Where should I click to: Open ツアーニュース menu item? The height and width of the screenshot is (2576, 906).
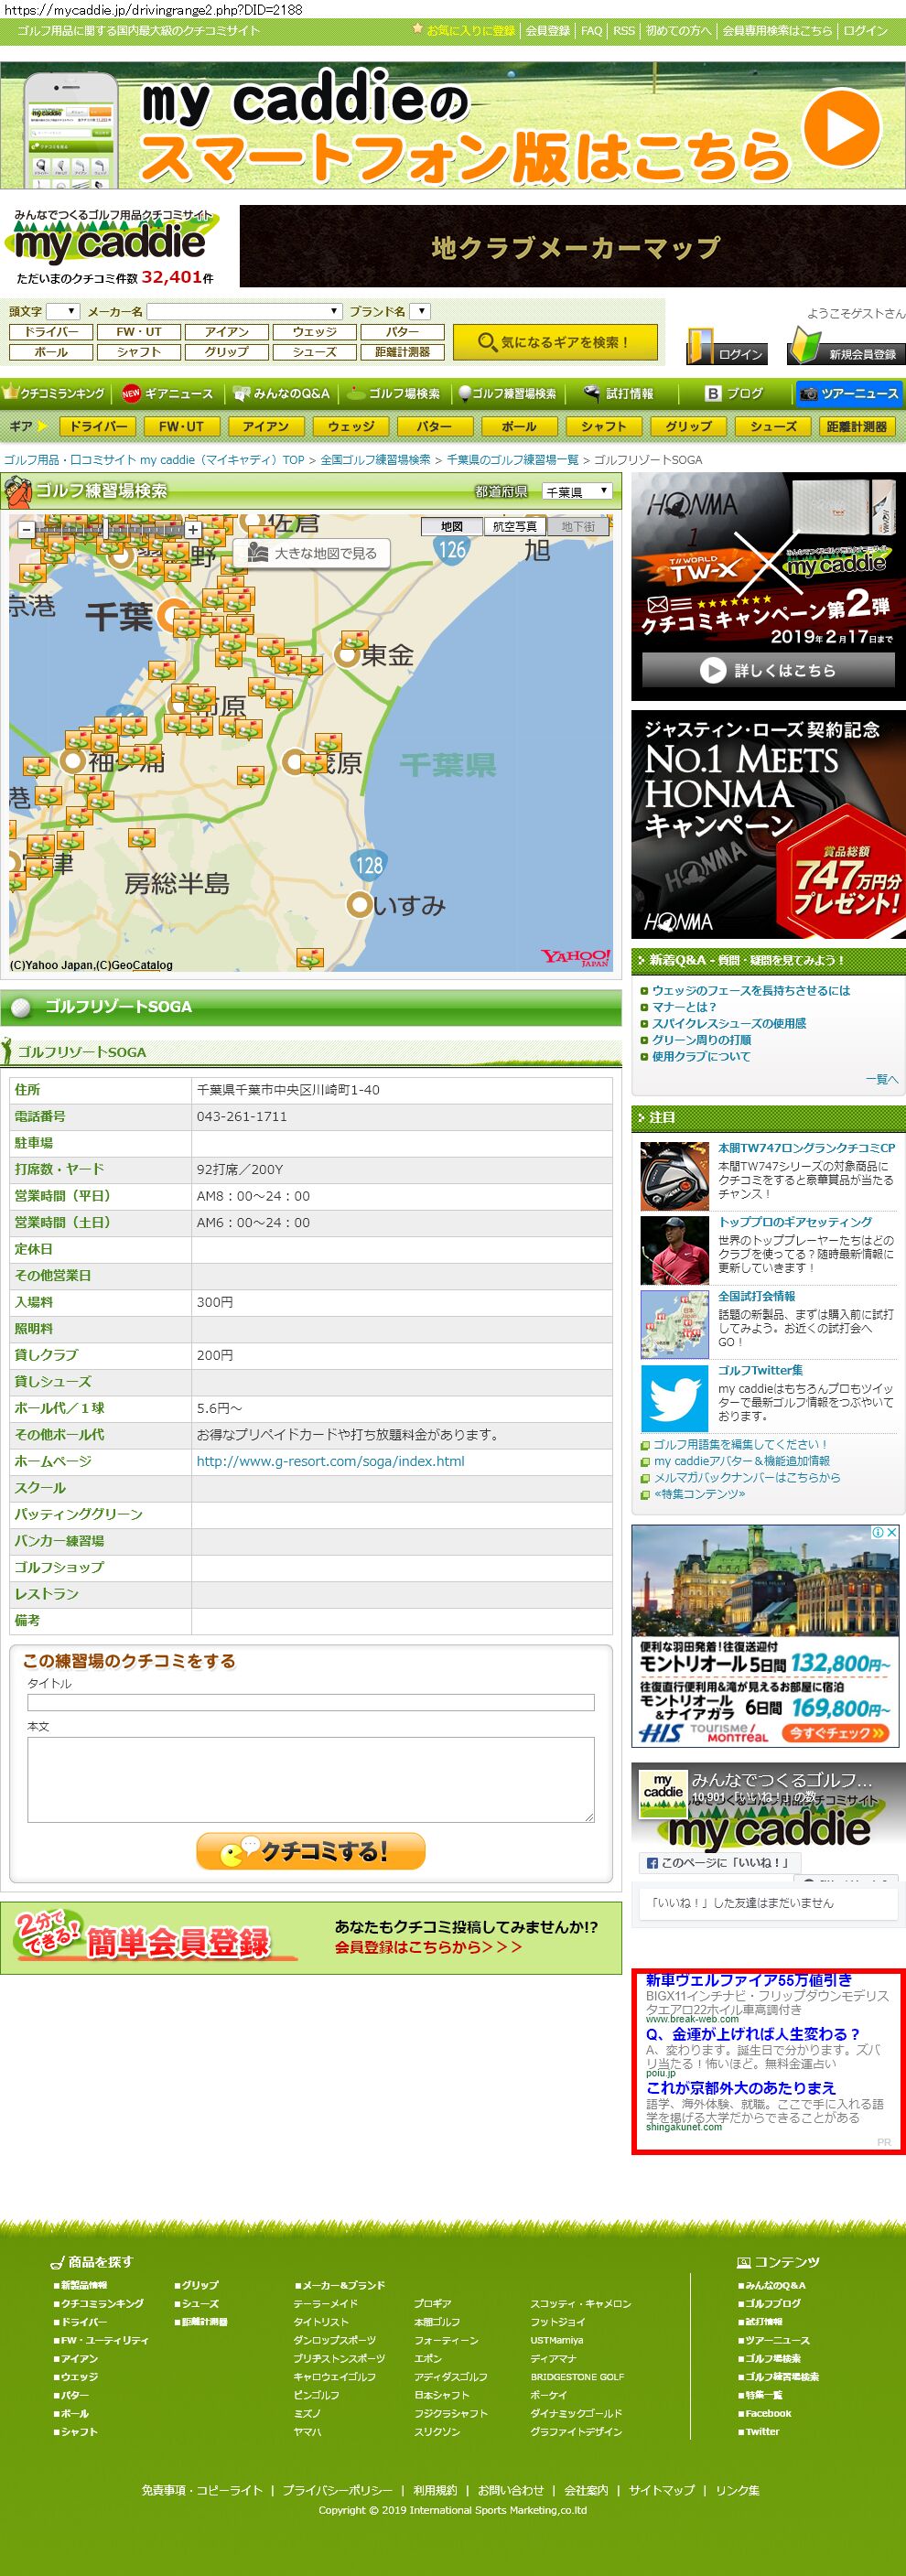click(849, 393)
